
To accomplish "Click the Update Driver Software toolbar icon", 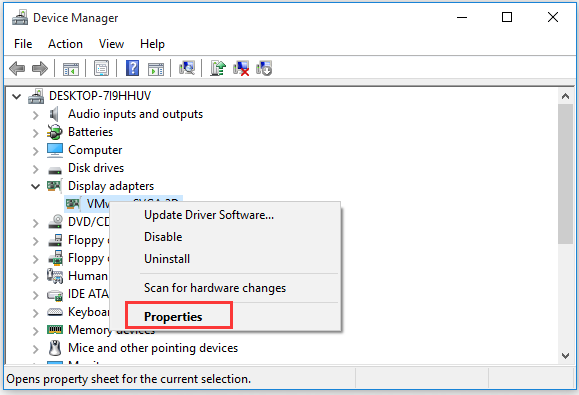I will 218,68.
